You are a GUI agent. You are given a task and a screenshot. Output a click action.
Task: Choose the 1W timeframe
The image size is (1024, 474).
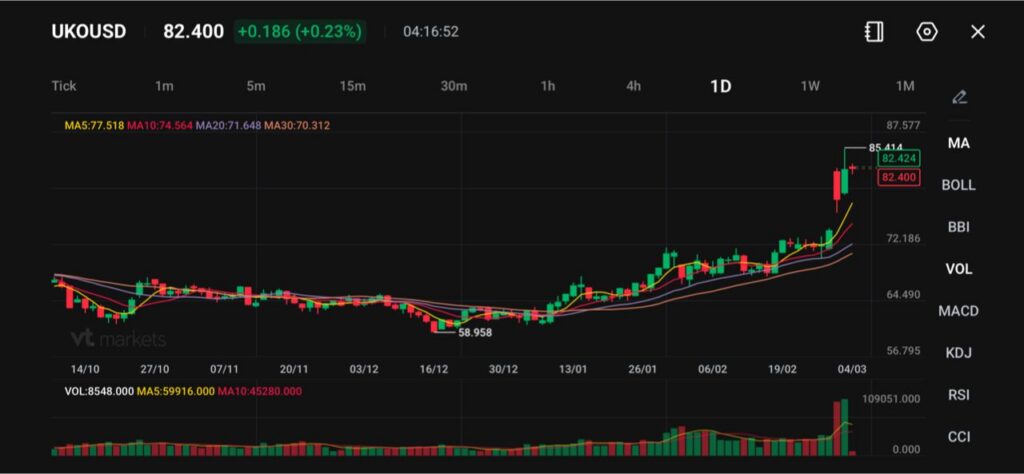point(810,86)
